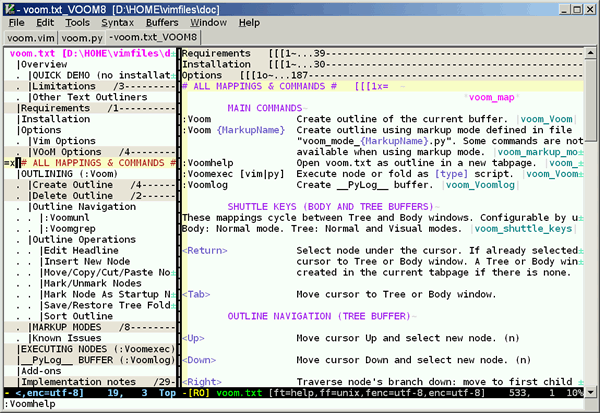This screenshot has height=413, width=600.
Task: Expand the Implementation notes tree node
Action: tap(80, 381)
